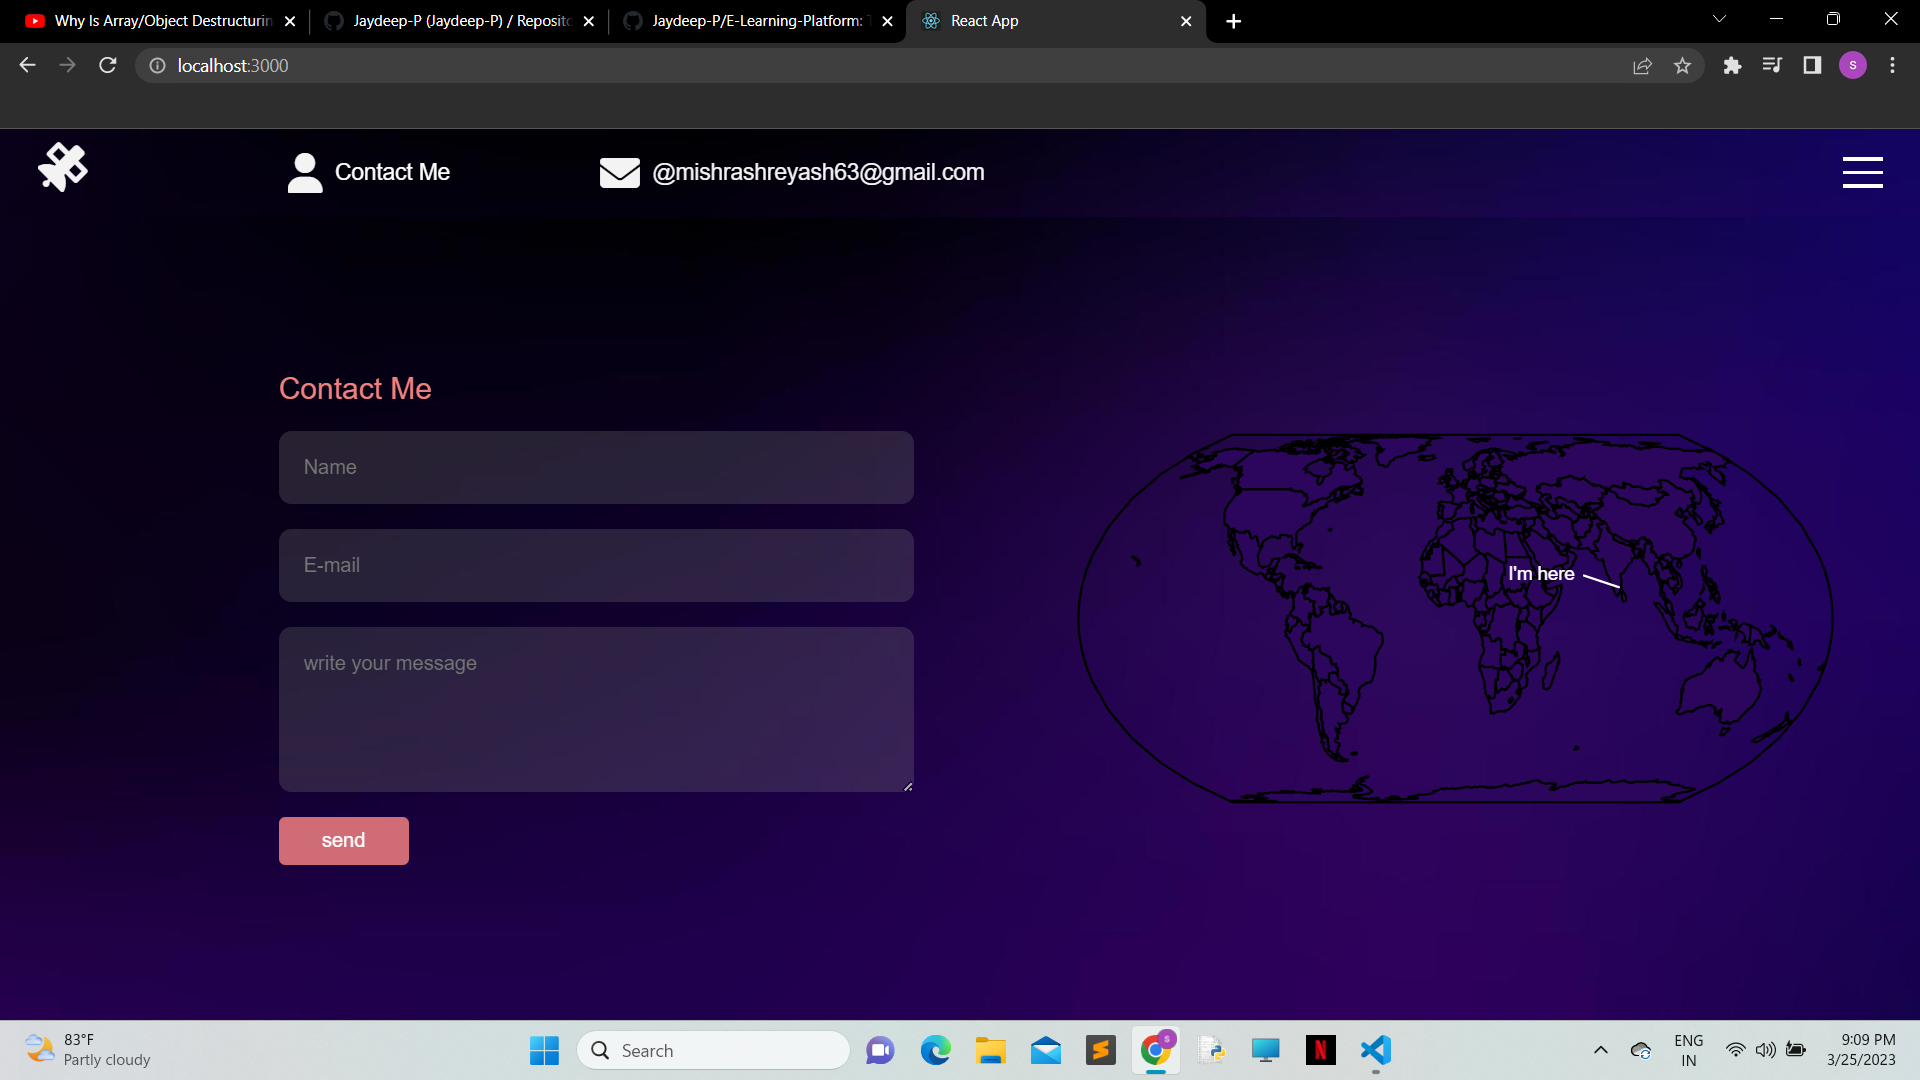Launch Visual Studio Code from the taskbar
The height and width of the screenshot is (1080, 1920).
[x=1375, y=1050]
